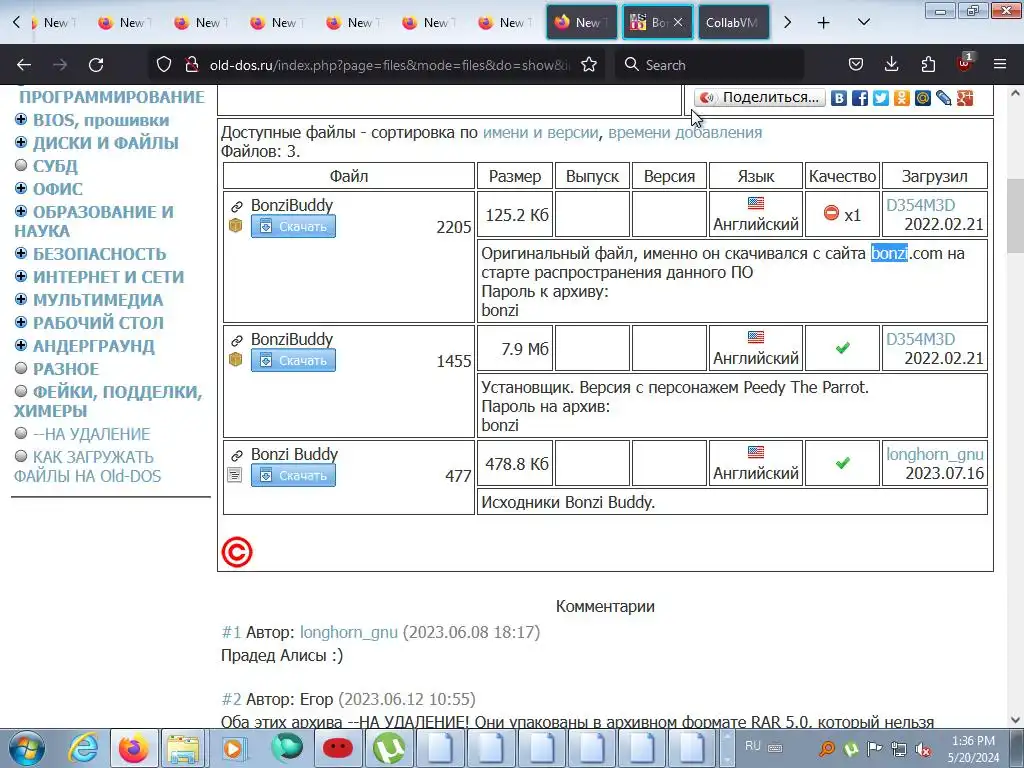The width and height of the screenshot is (1024, 768).
Task: Click the text document icon of Bonzi Buddy sources
Action: 235,475
